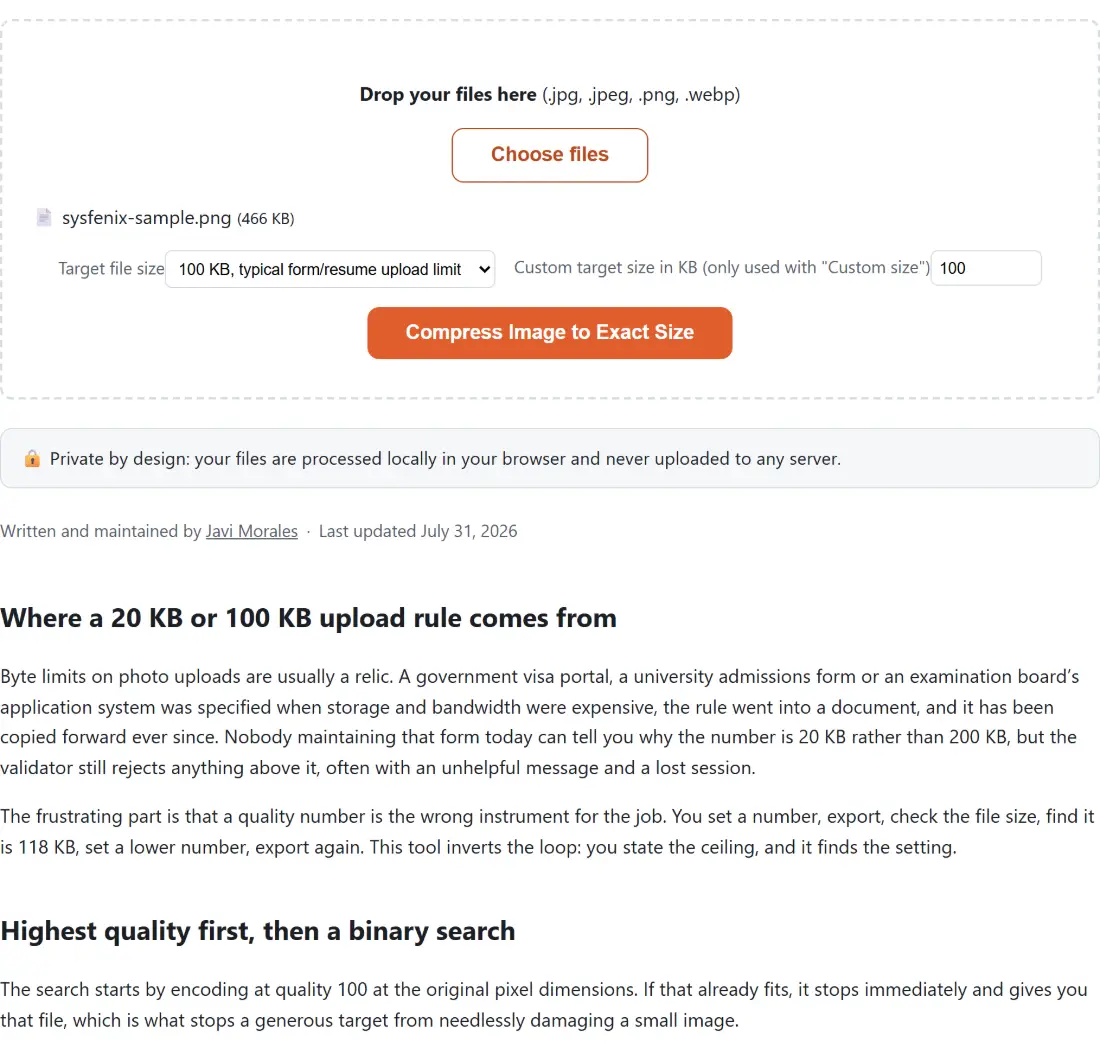The image size is (1100, 1048).
Task: Click the dropdown chevron arrow on size selector
Action: point(484,269)
